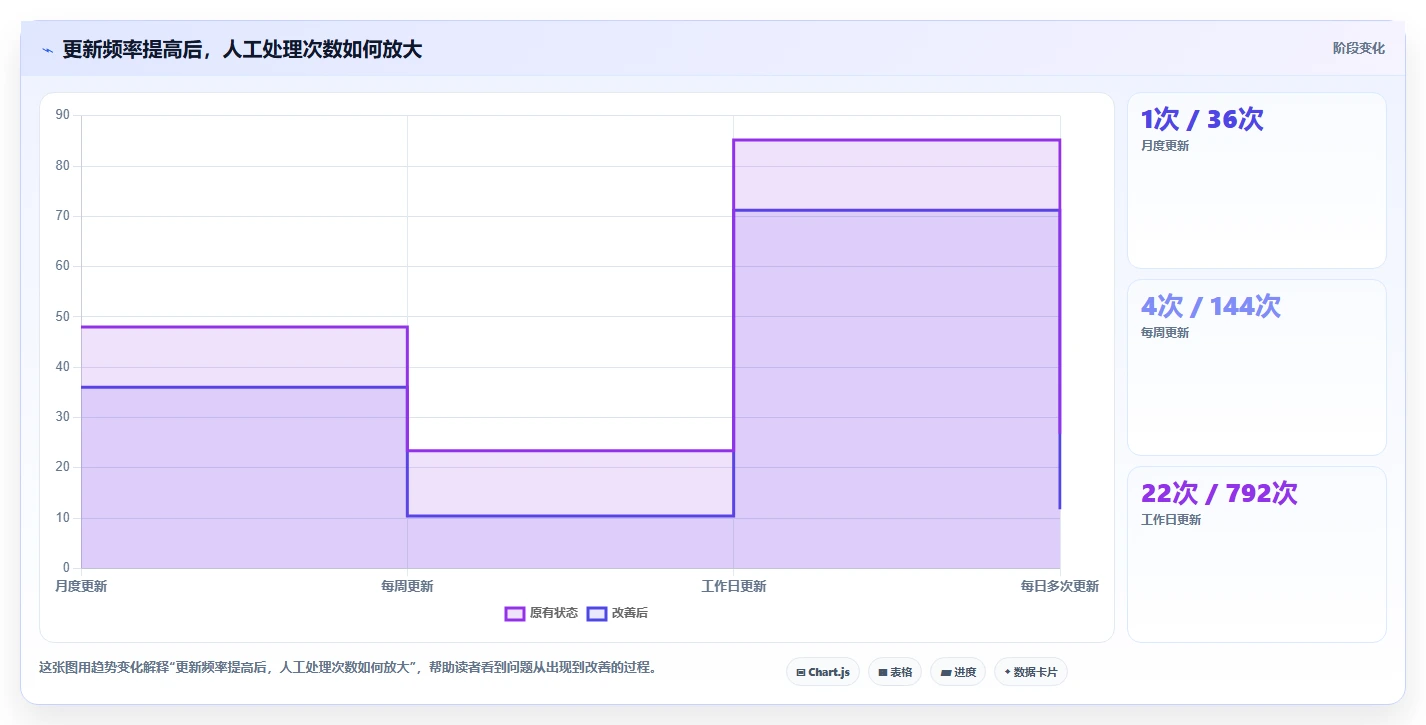Toggle the 原有状态 legend swatch
This screenshot has height=725, width=1426.
point(515,613)
